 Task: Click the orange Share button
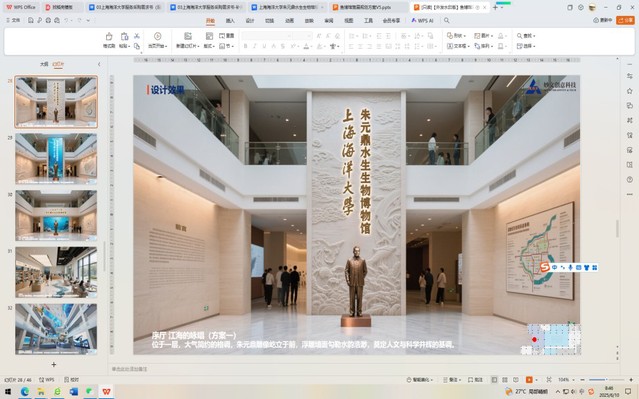[625, 20]
